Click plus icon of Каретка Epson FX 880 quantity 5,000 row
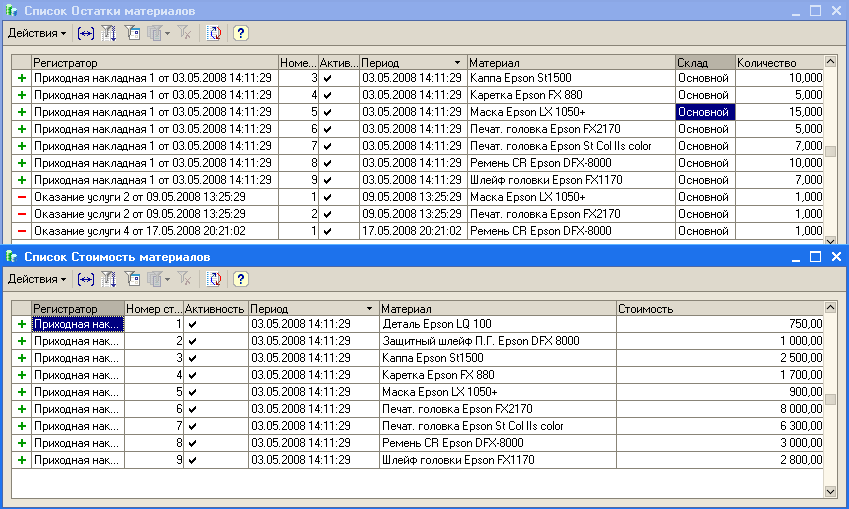This screenshot has width=849, height=509. (22, 95)
